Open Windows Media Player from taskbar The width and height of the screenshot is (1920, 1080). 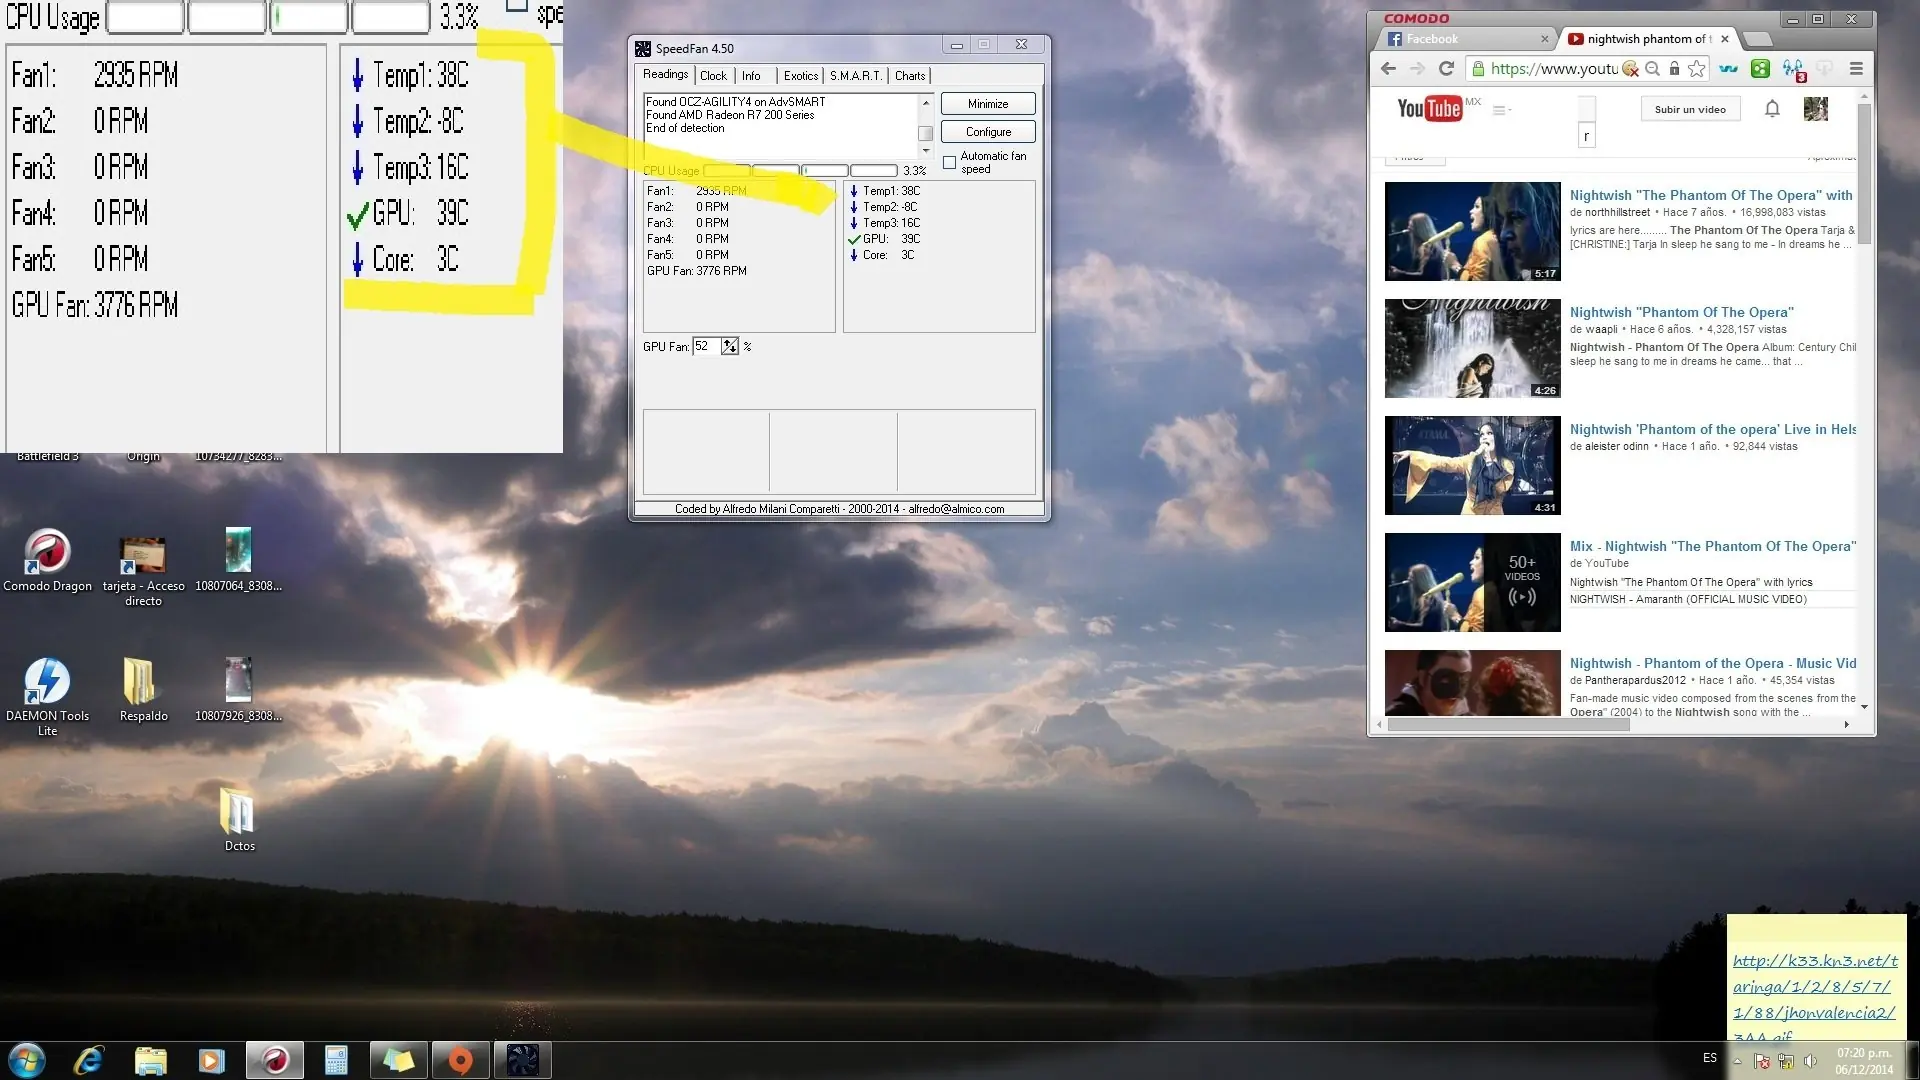pyautogui.click(x=212, y=1060)
